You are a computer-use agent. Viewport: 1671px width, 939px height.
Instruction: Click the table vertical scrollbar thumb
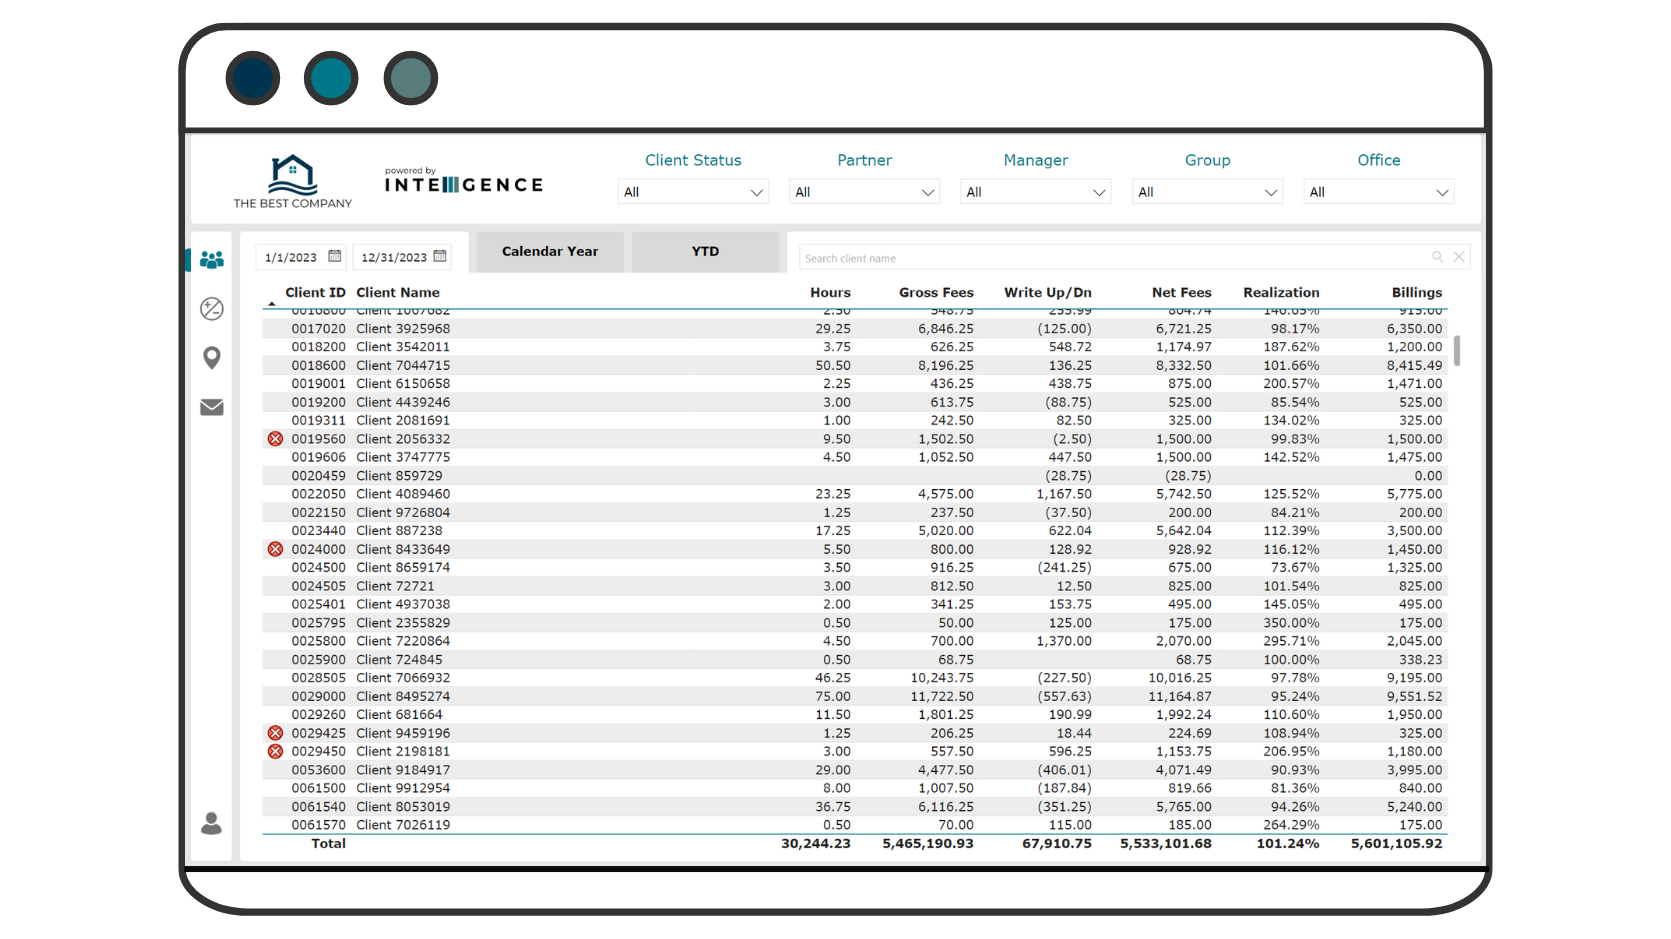(1457, 351)
